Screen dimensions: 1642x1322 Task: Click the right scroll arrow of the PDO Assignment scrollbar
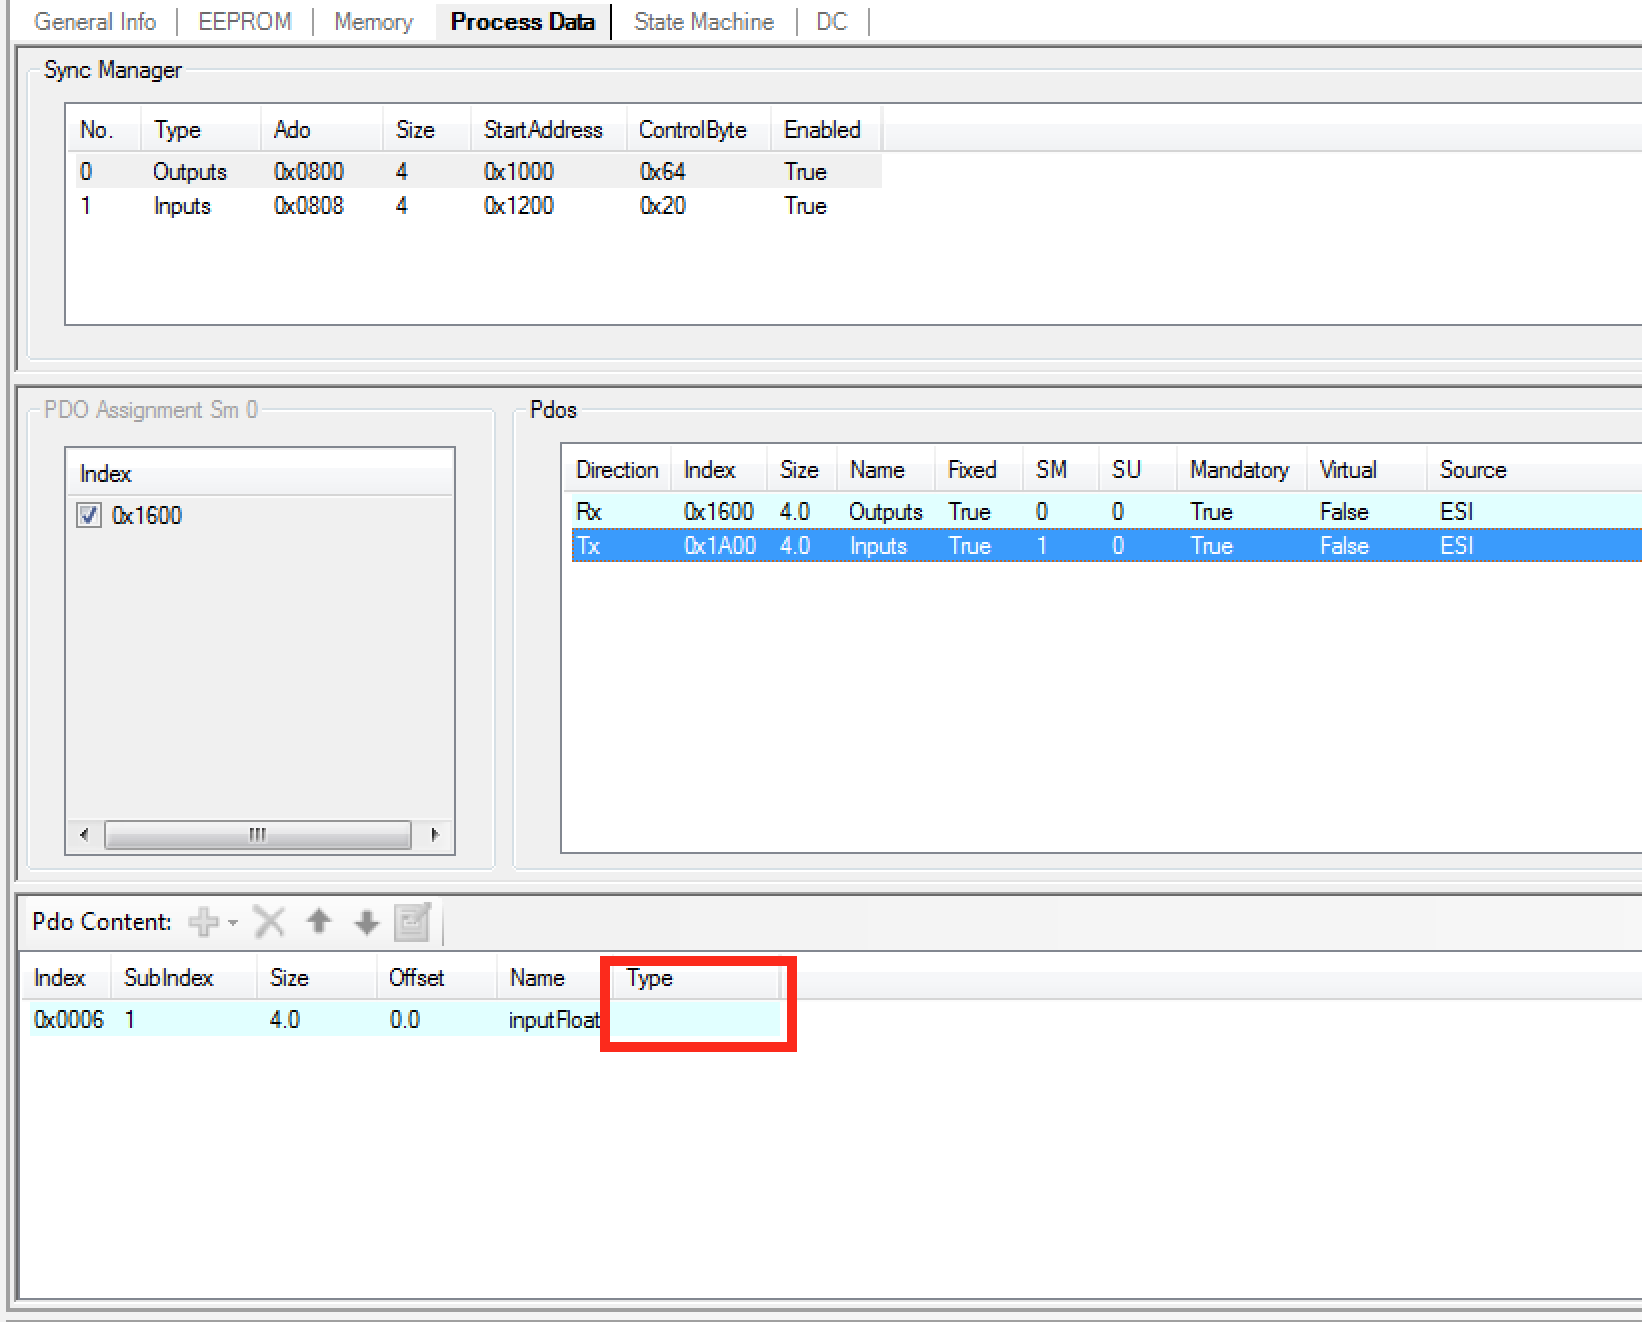434,834
